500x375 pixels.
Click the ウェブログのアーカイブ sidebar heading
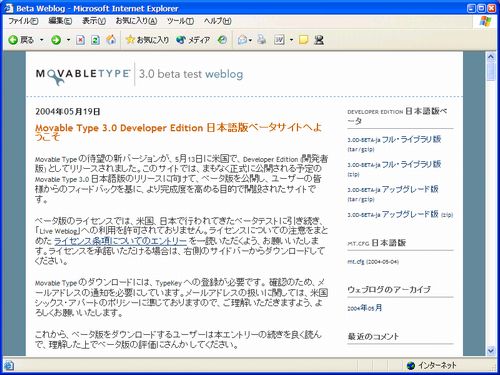[389, 289]
